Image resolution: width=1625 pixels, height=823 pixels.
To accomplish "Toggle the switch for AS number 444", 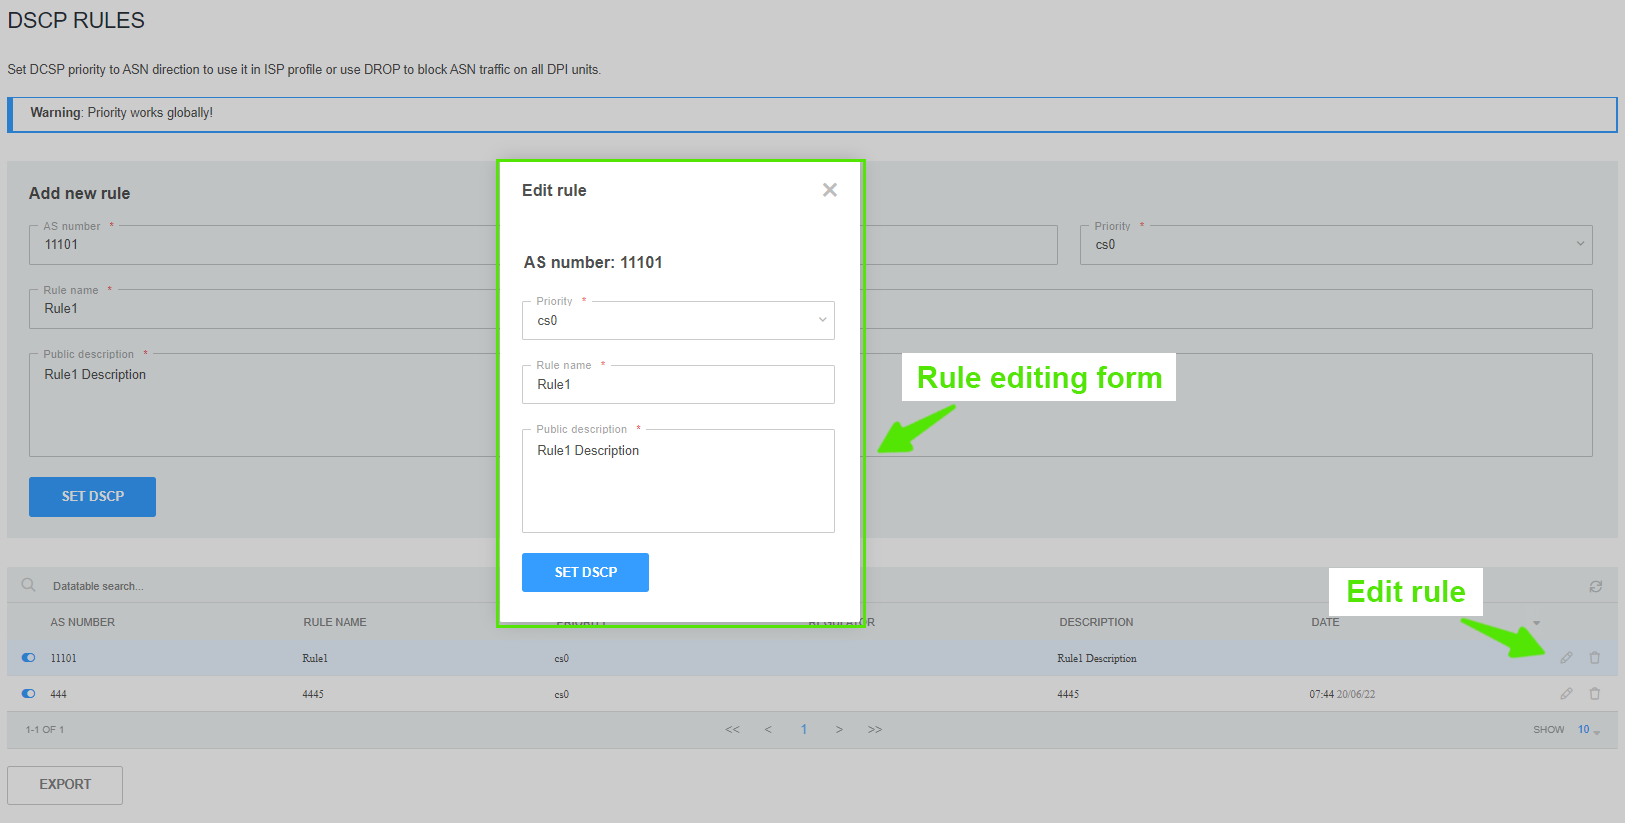I will (x=28, y=694).
